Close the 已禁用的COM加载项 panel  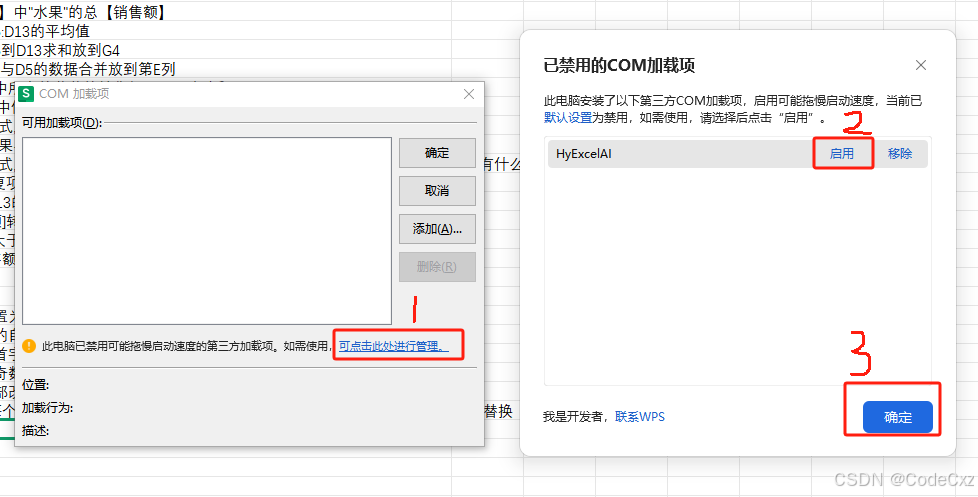click(921, 65)
